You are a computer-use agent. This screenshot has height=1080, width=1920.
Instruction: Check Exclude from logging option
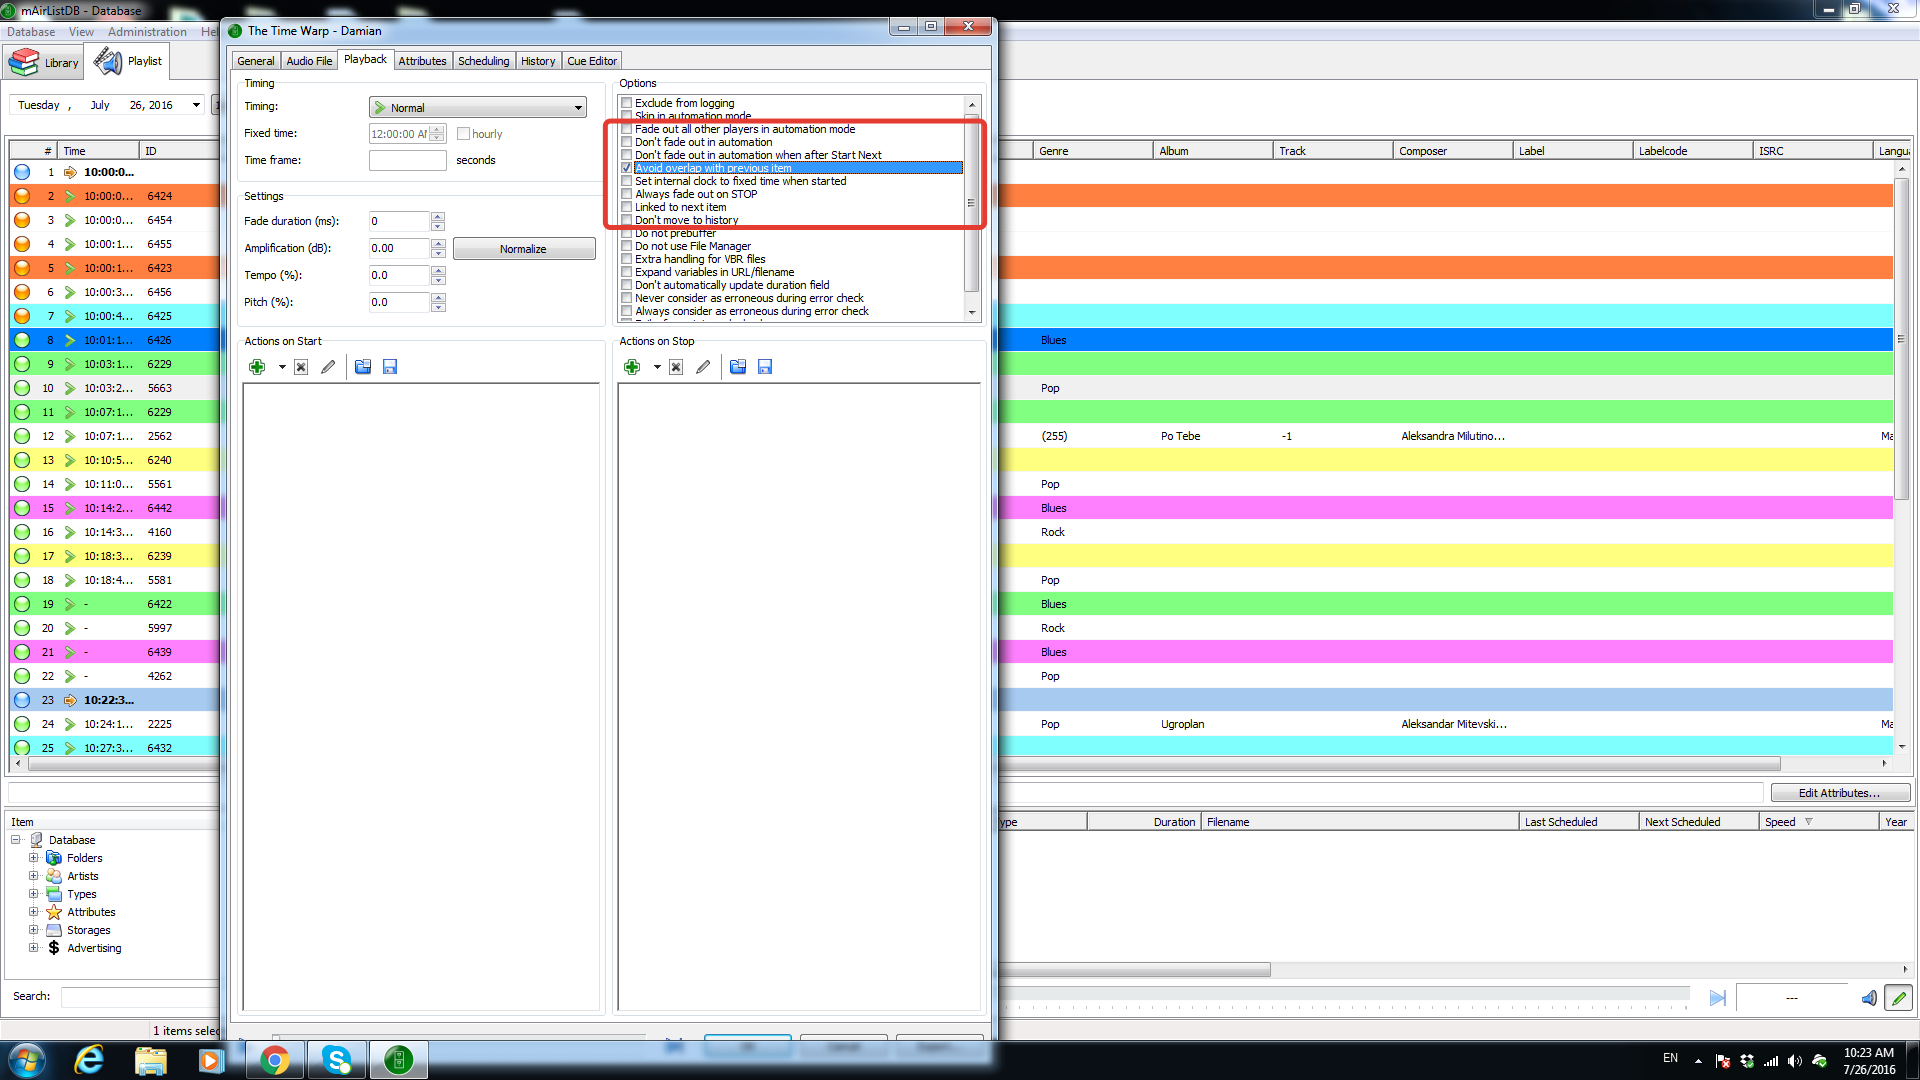point(627,103)
